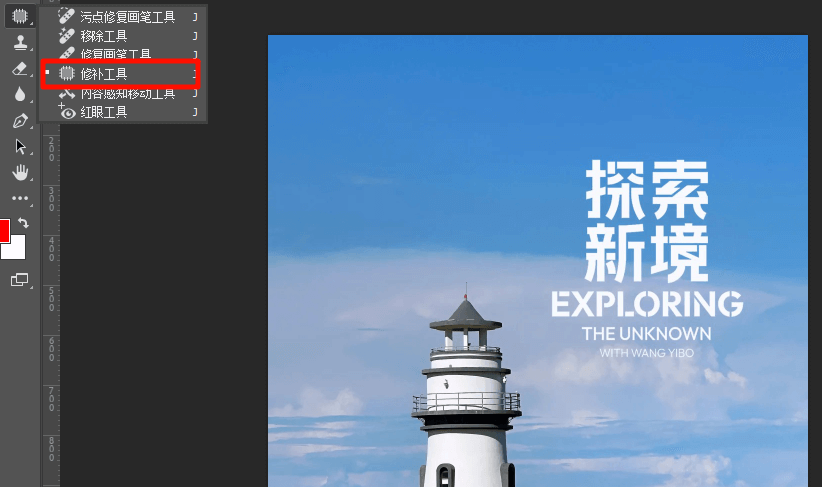
Task: Click the vertical ruler at 500 mark
Action: click(51, 299)
